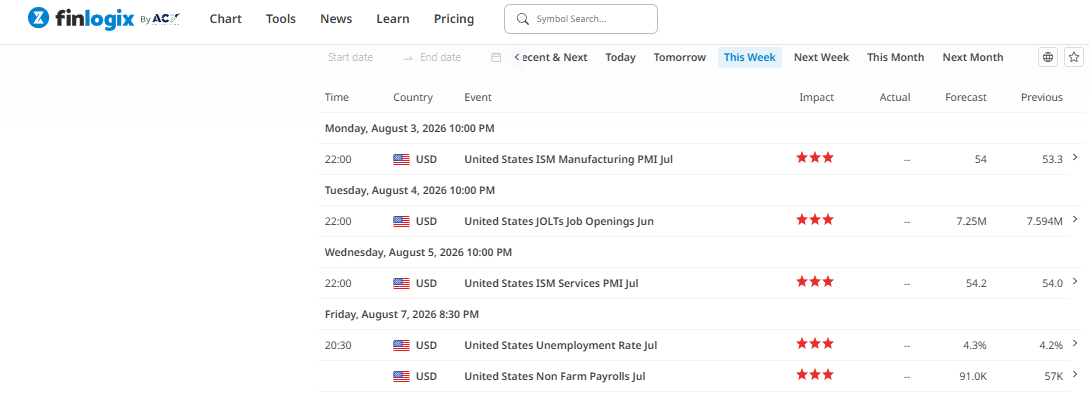Image resolution: width=1089 pixels, height=397 pixels.
Task: Click the globe timezone icon
Action: 1048,57
